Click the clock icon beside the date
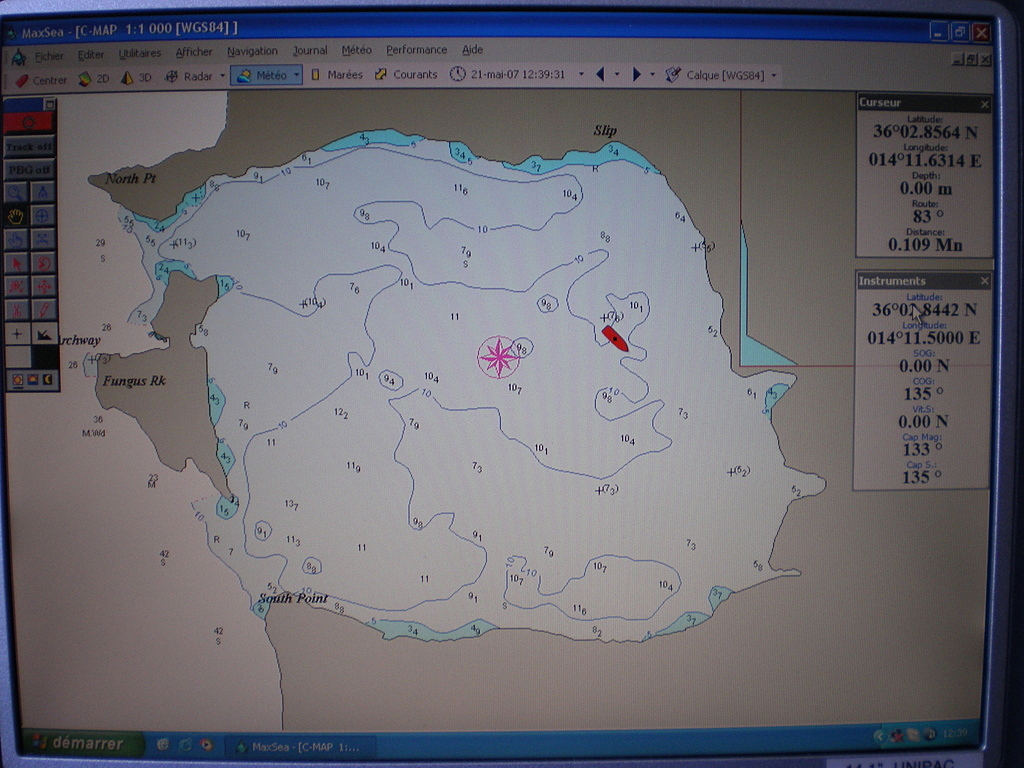Viewport: 1024px width, 768px height. (x=457, y=74)
